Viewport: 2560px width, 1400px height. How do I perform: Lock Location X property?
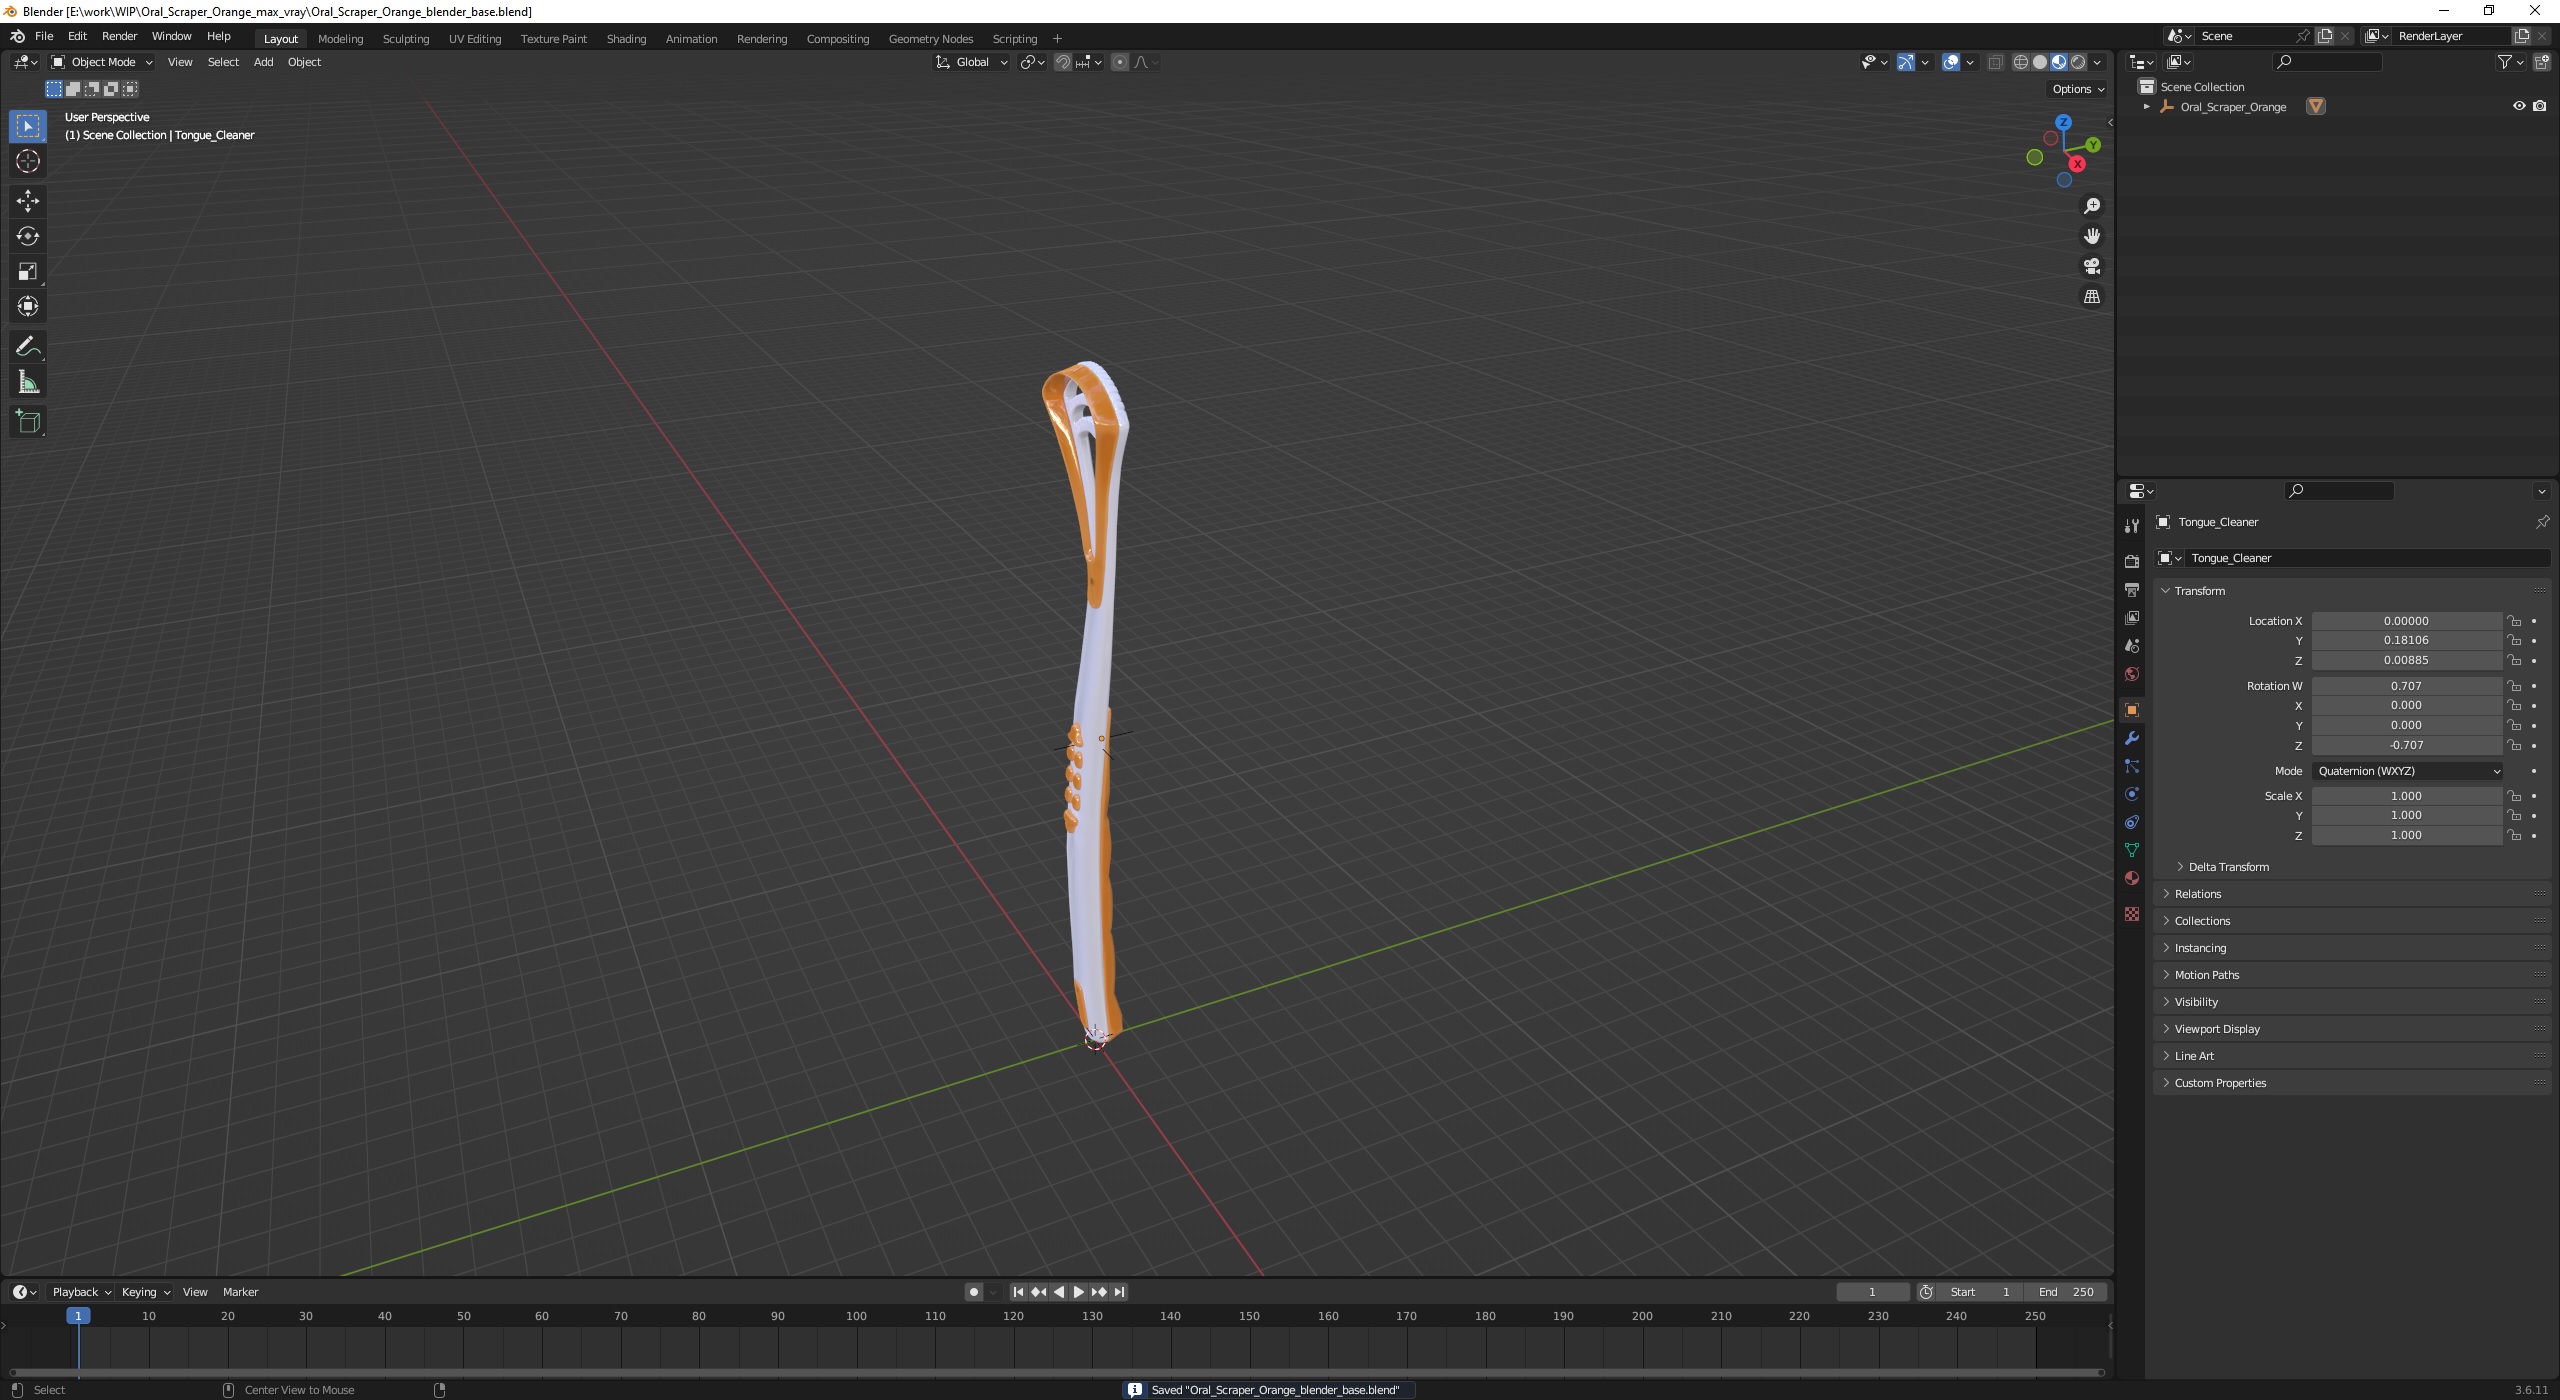pyautogui.click(x=2514, y=621)
